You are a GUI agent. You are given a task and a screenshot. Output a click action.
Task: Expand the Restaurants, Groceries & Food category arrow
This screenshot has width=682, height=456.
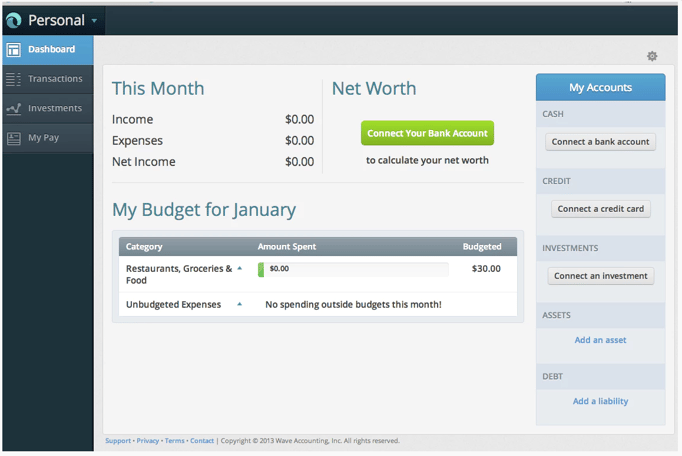click(239, 268)
